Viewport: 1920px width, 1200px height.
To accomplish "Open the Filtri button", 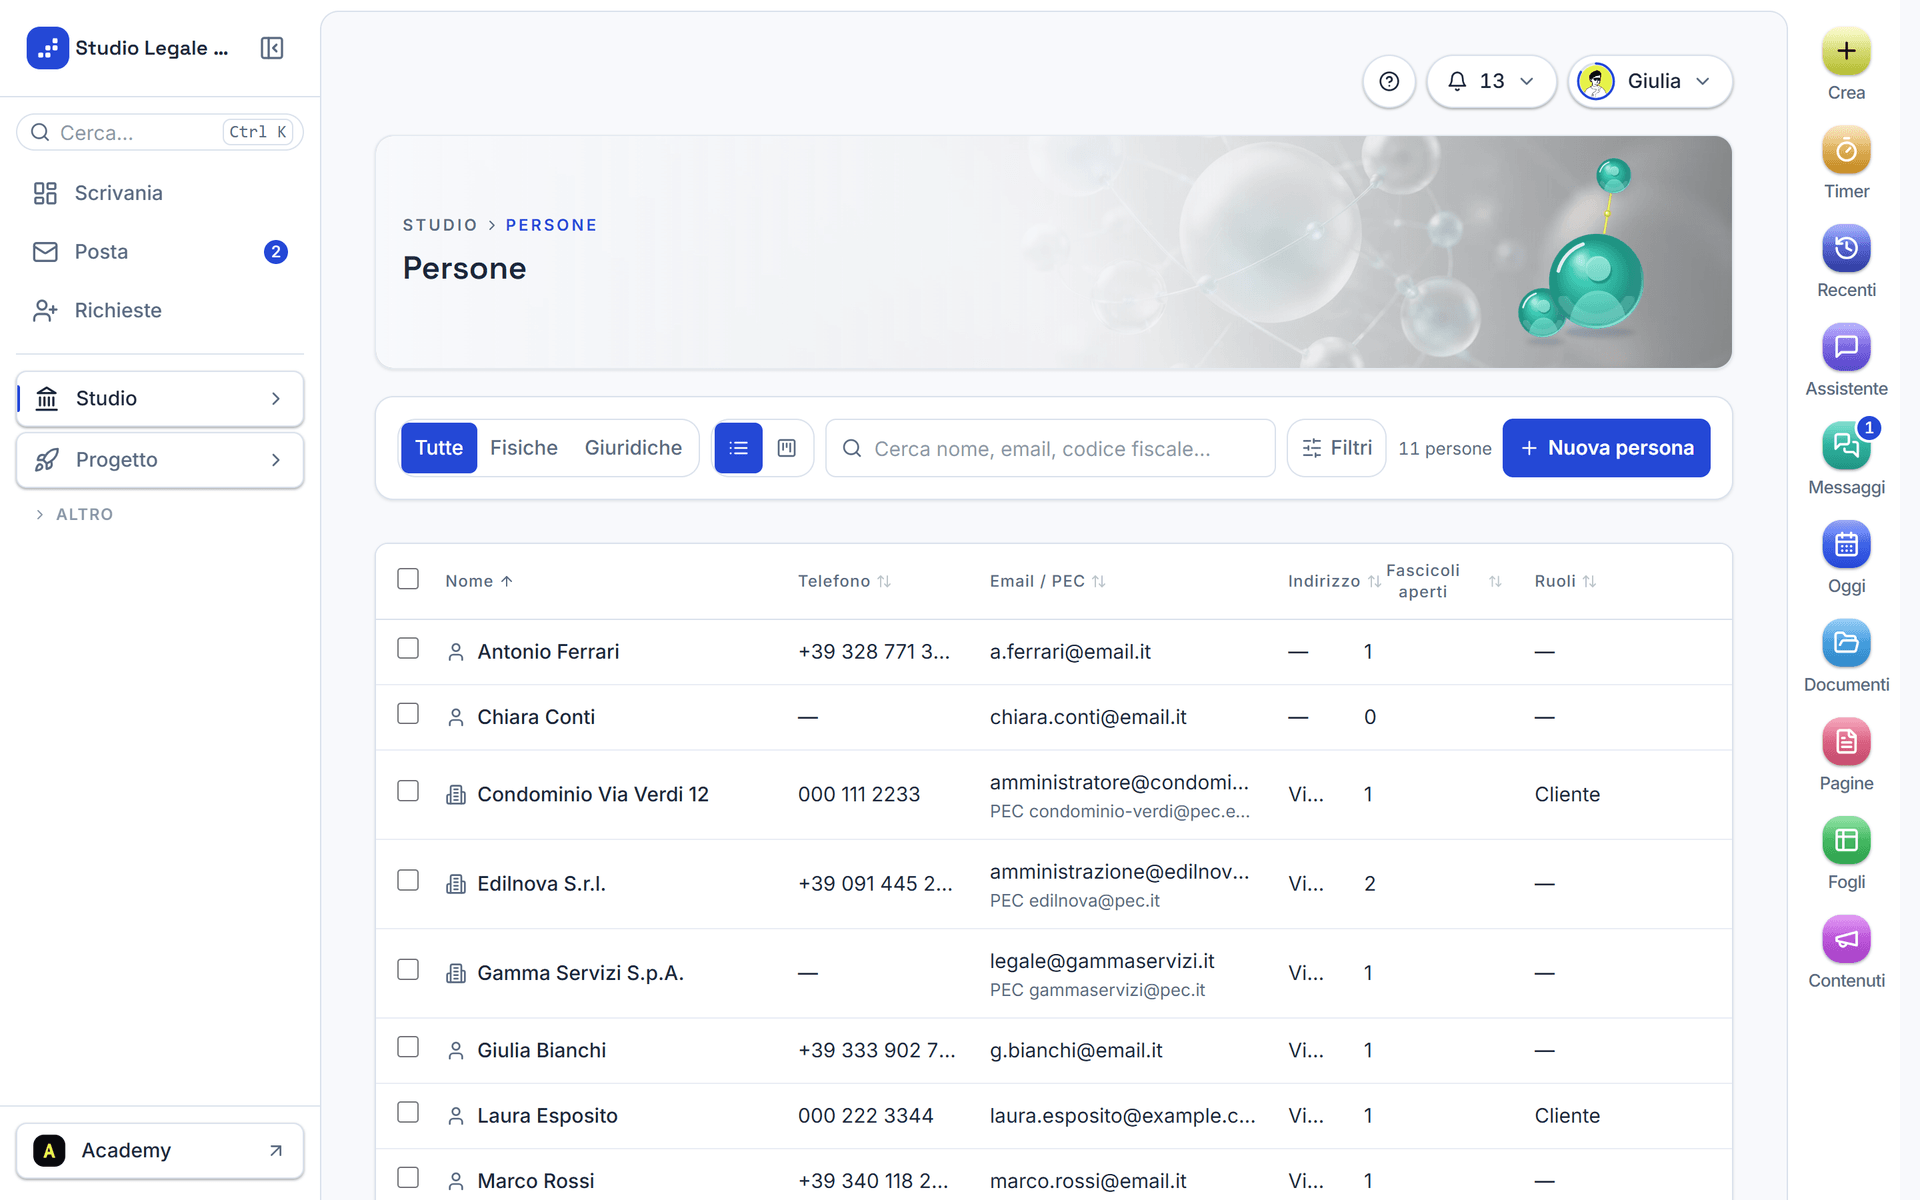I will tap(1337, 448).
